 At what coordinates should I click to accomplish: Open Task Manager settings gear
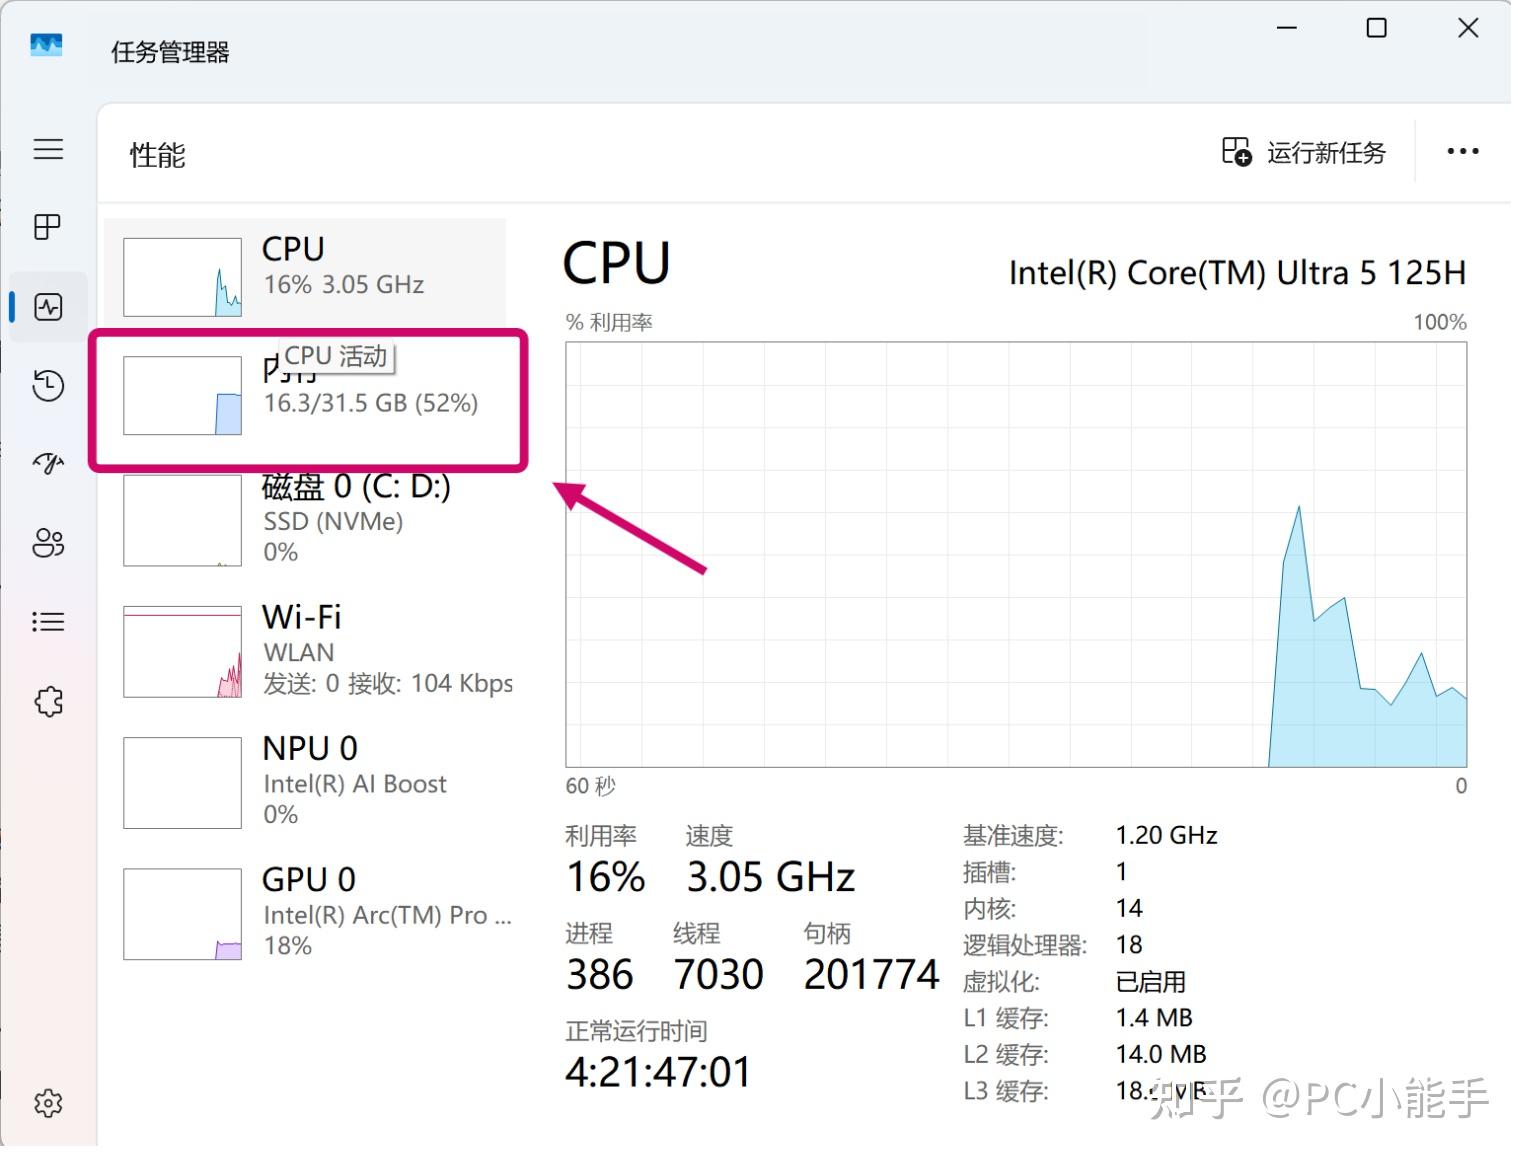click(x=48, y=1103)
